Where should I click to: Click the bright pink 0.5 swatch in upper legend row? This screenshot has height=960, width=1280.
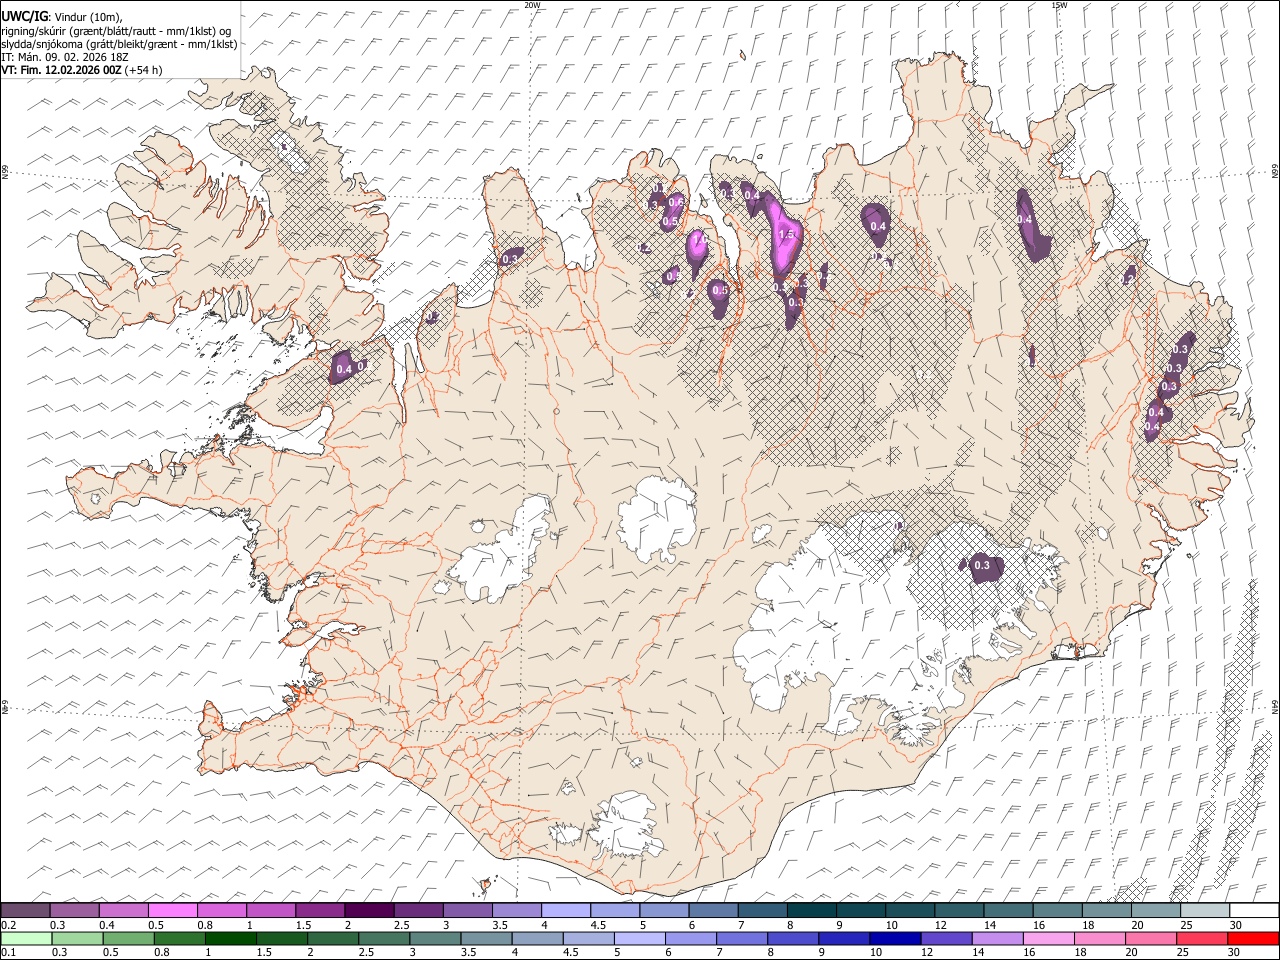173,911
